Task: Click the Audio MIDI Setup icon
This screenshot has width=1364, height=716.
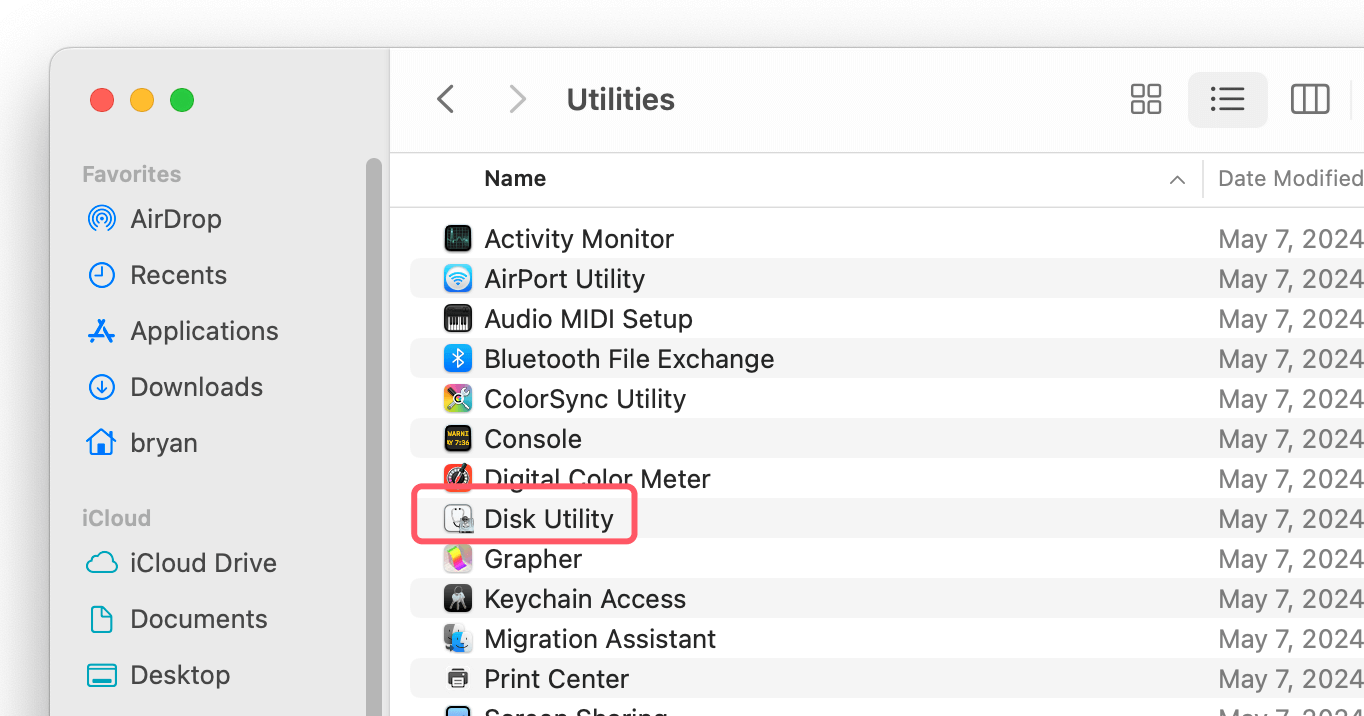Action: click(457, 318)
